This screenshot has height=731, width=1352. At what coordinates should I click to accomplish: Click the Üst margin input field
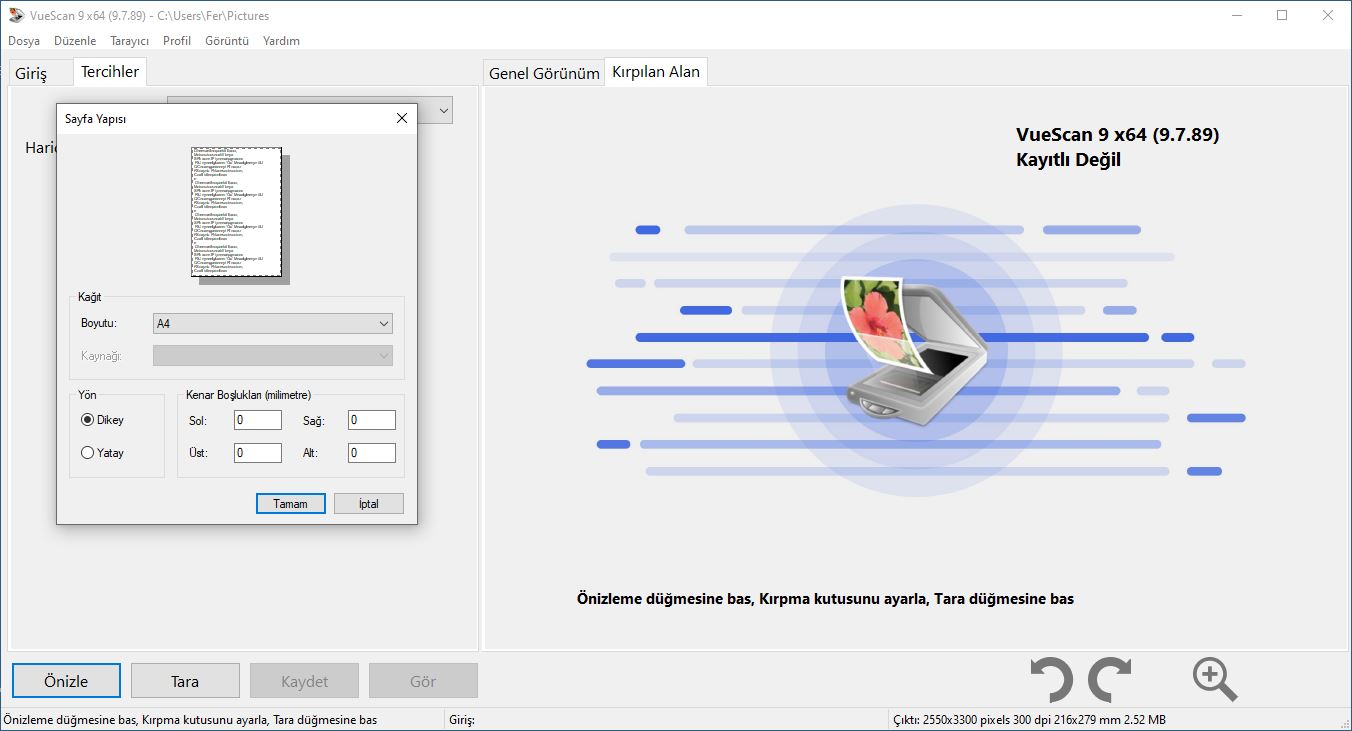tap(258, 453)
